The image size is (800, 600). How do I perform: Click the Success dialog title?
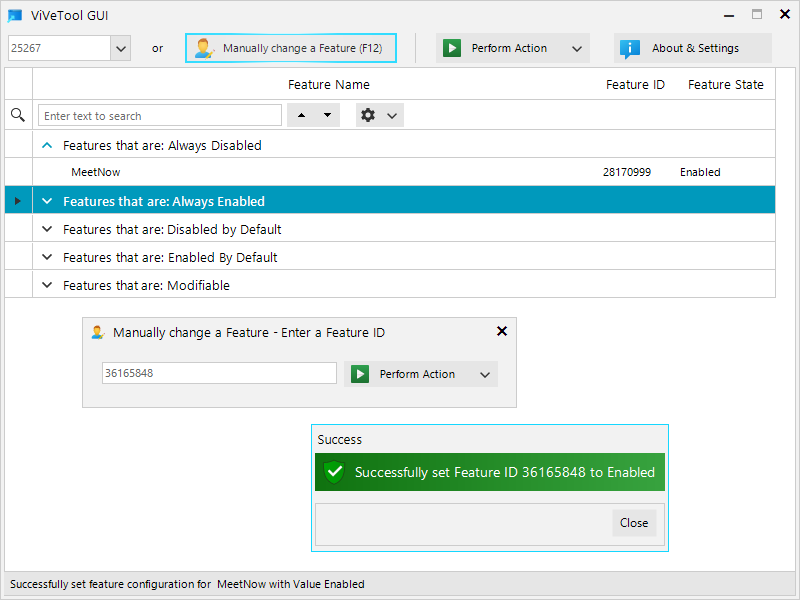click(x=340, y=440)
